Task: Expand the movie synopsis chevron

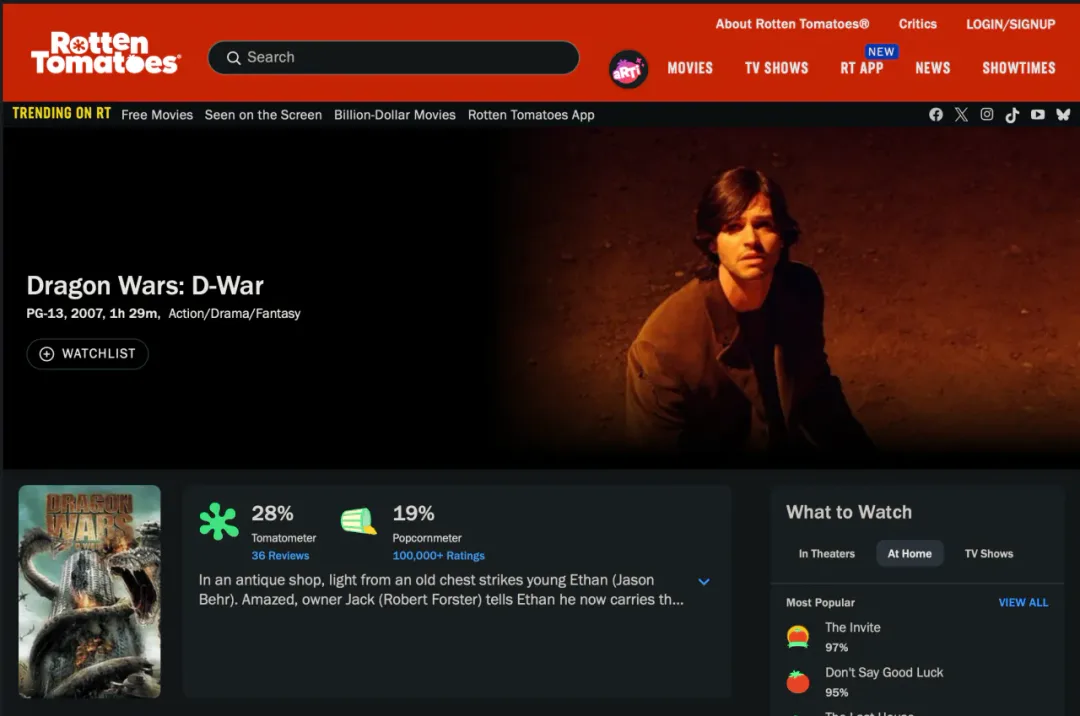Action: [704, 582]
